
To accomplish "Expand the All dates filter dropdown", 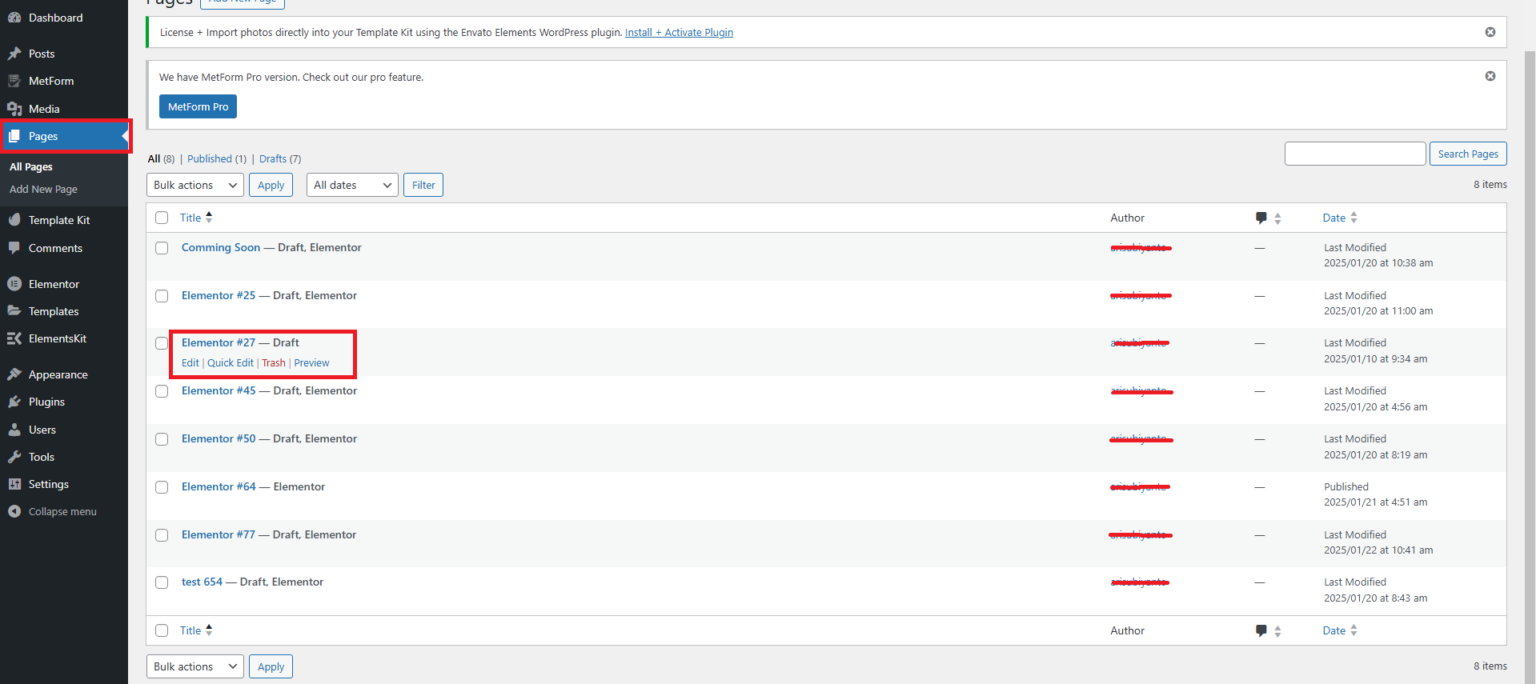I will coord(352,185).
